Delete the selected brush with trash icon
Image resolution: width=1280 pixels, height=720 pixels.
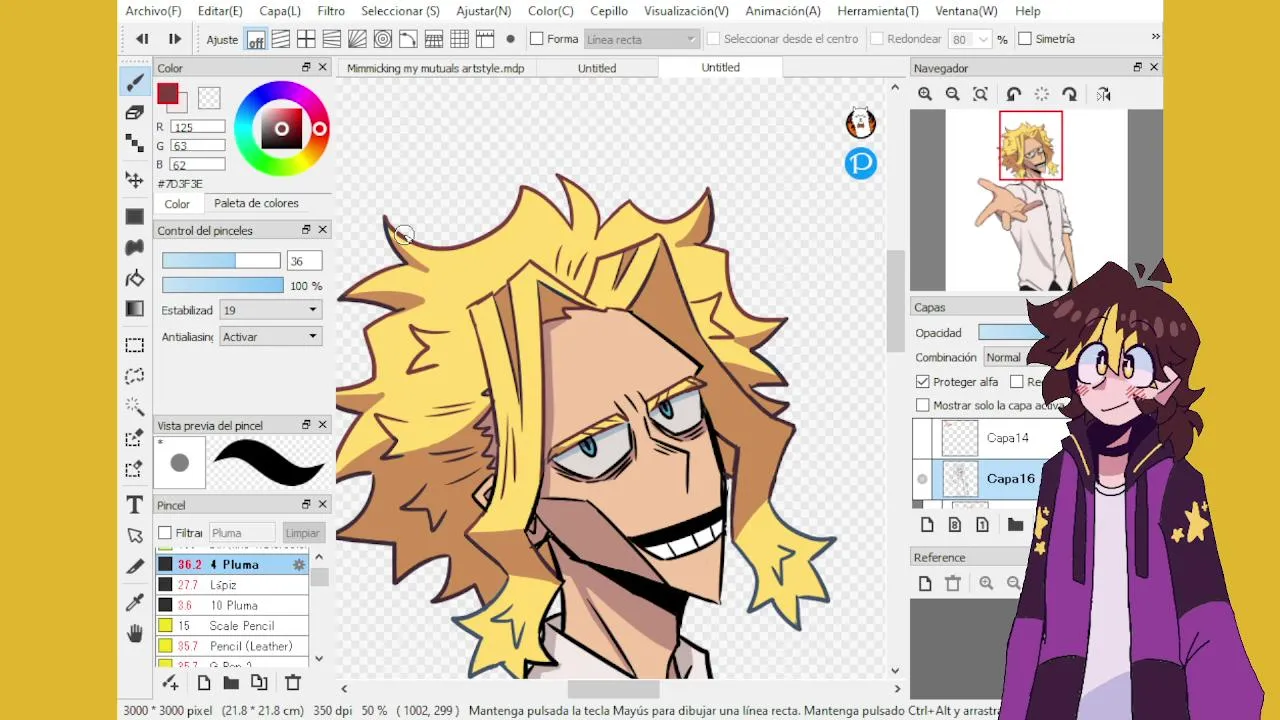tap(293, 682)
